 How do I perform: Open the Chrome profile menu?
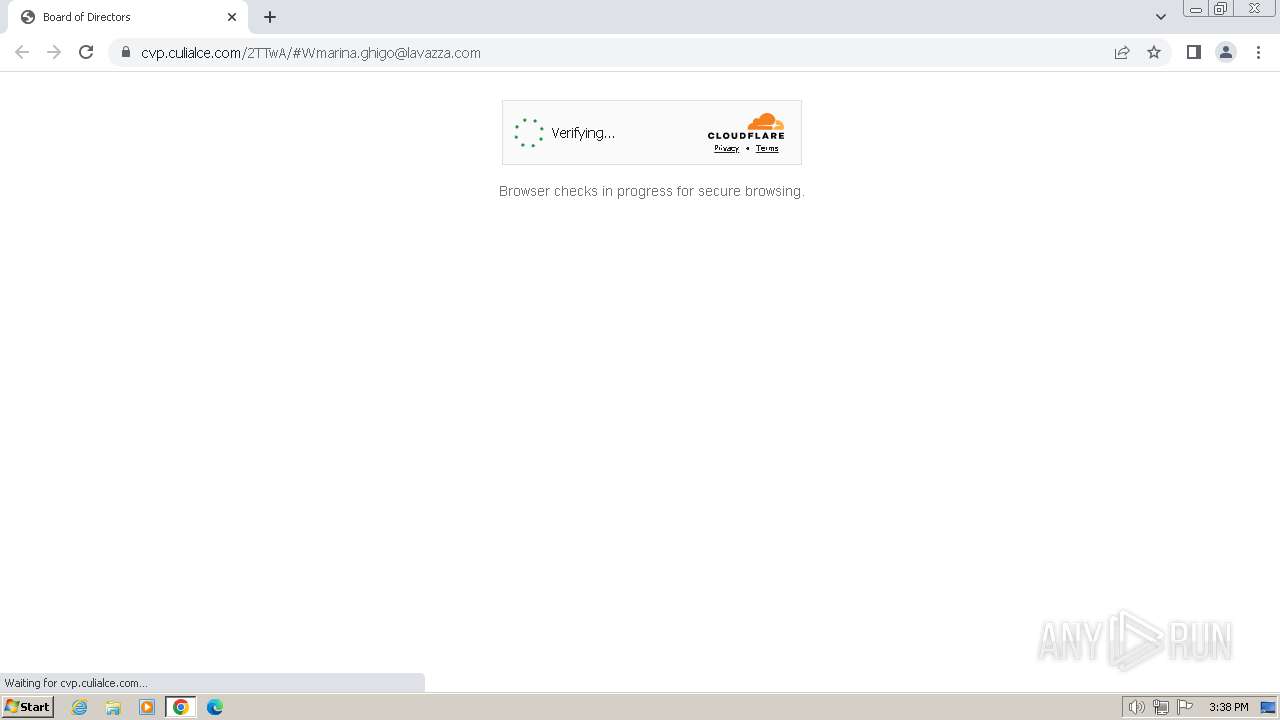1225,52
